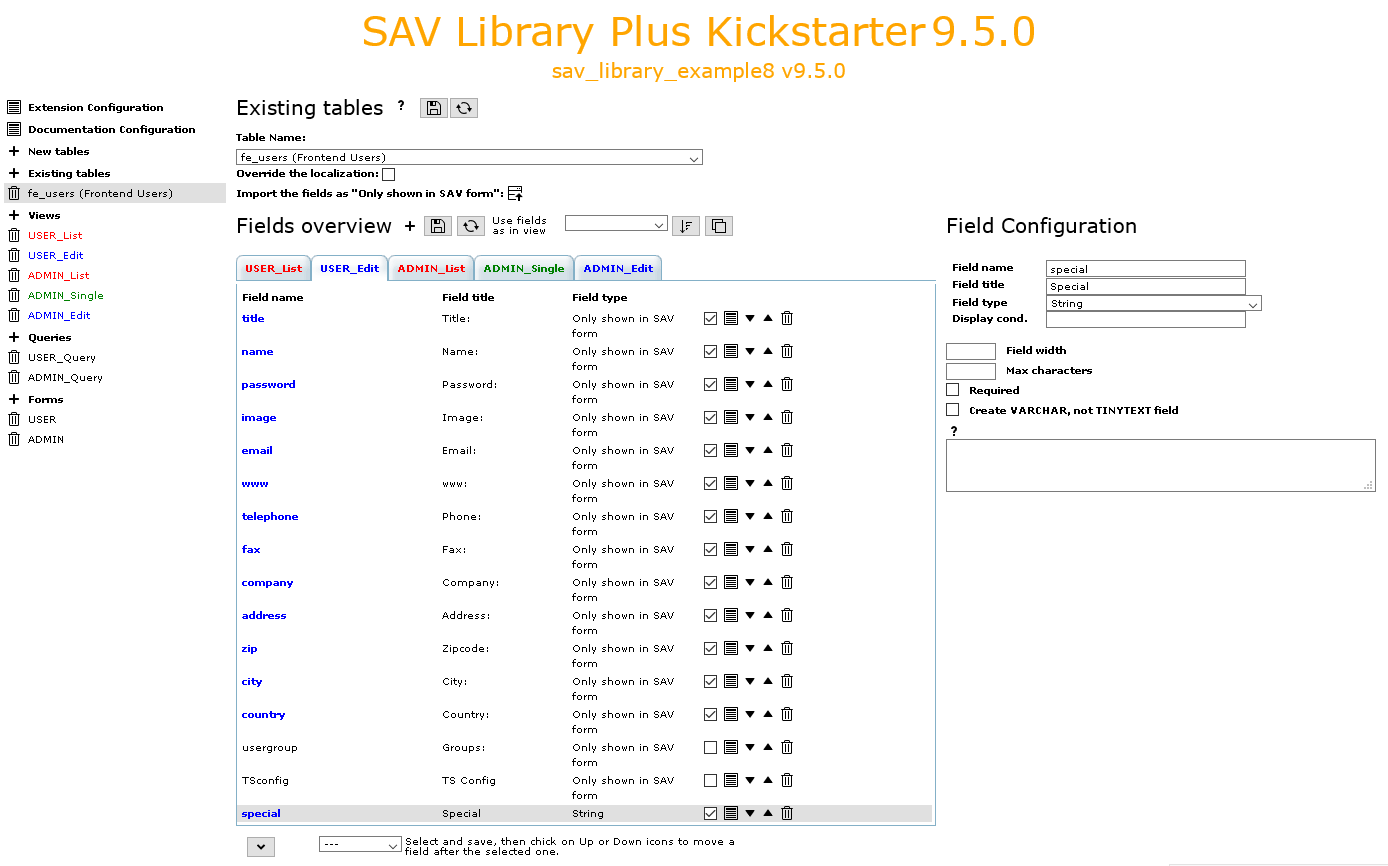Move the company field up
This screenshot has height=866, width=1388.
(768, 582)
